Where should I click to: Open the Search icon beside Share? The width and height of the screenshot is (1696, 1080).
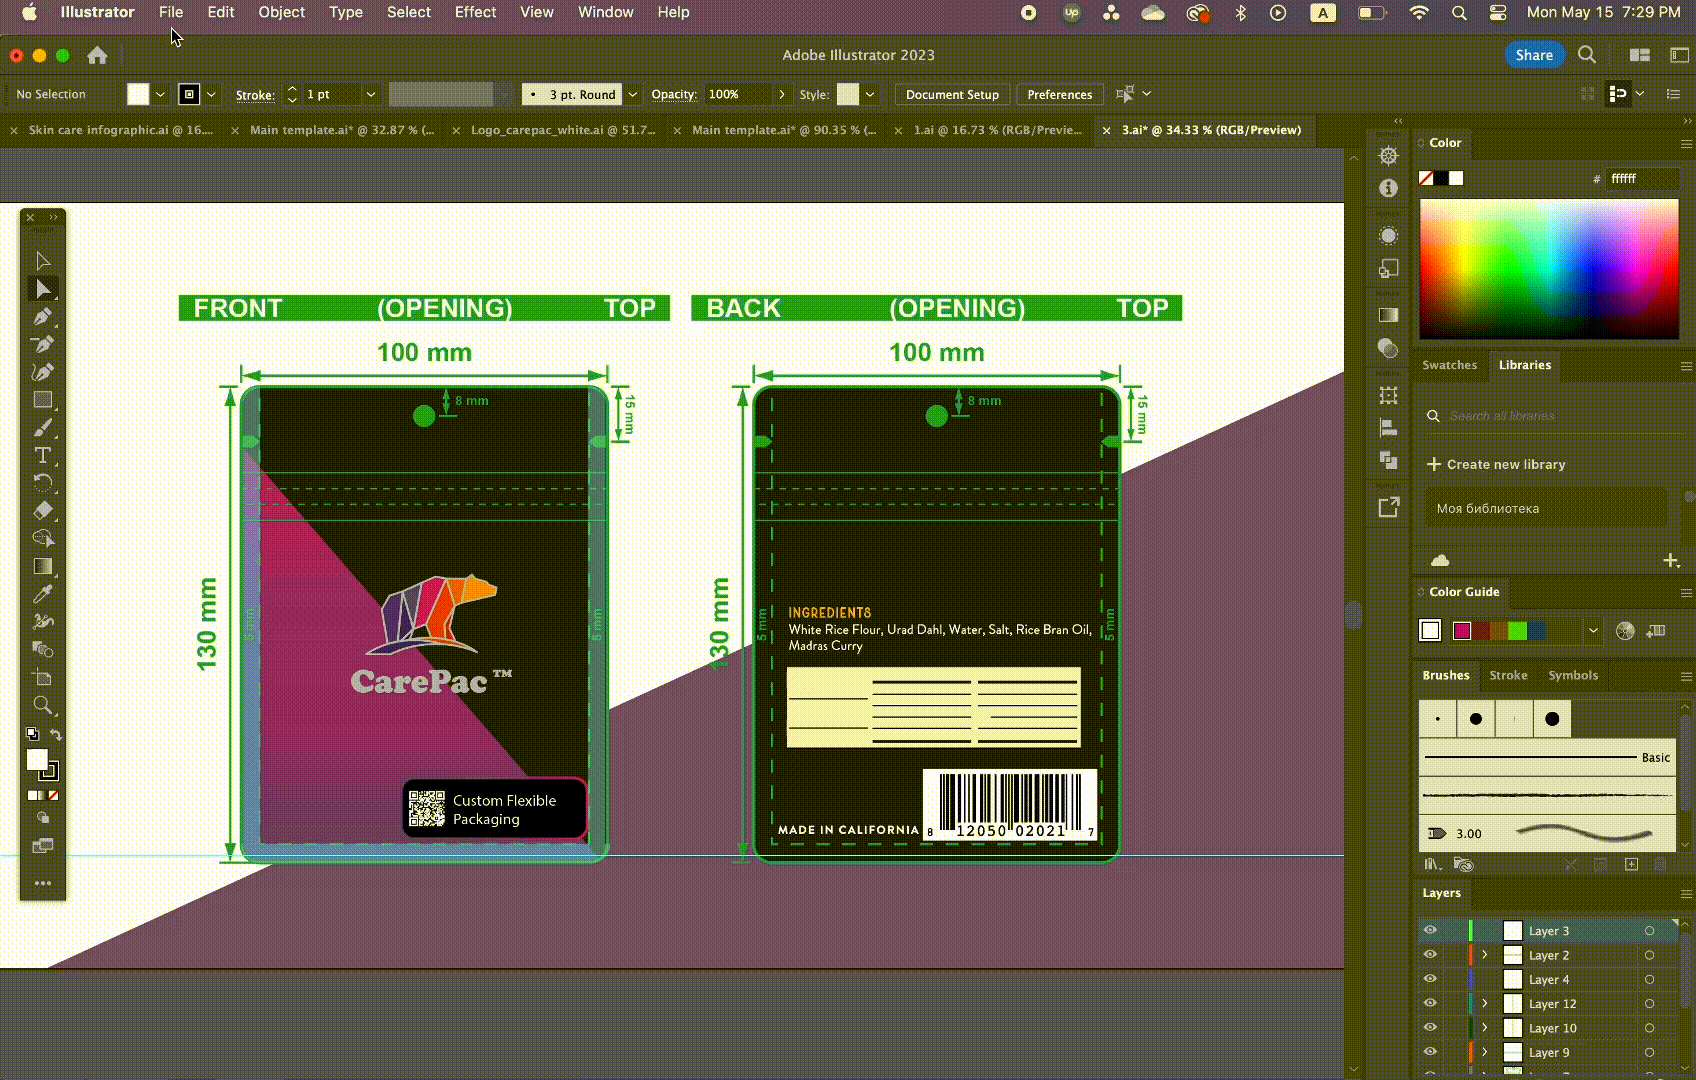(x=1587, y=55)
